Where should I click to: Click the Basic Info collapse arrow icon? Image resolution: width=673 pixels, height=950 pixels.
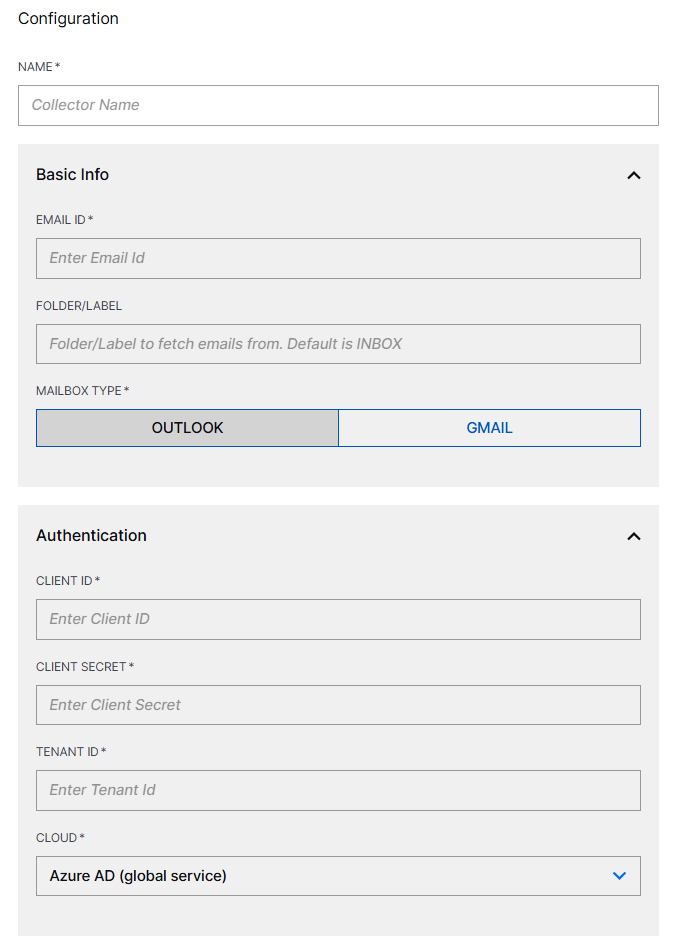pyautogui.click(x=634, y=175)
